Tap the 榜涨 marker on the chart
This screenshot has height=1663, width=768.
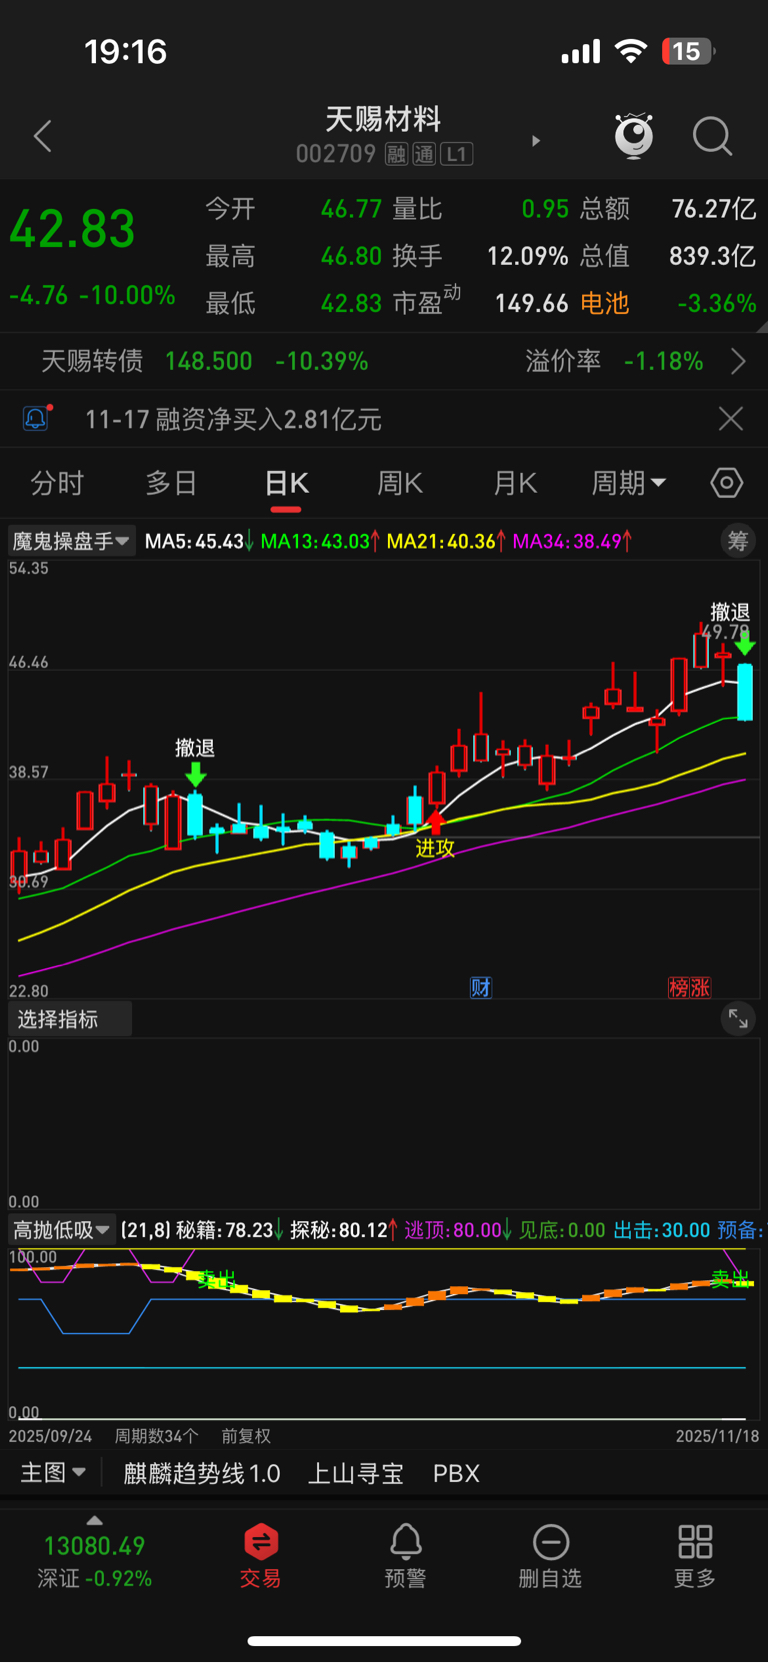689,988
